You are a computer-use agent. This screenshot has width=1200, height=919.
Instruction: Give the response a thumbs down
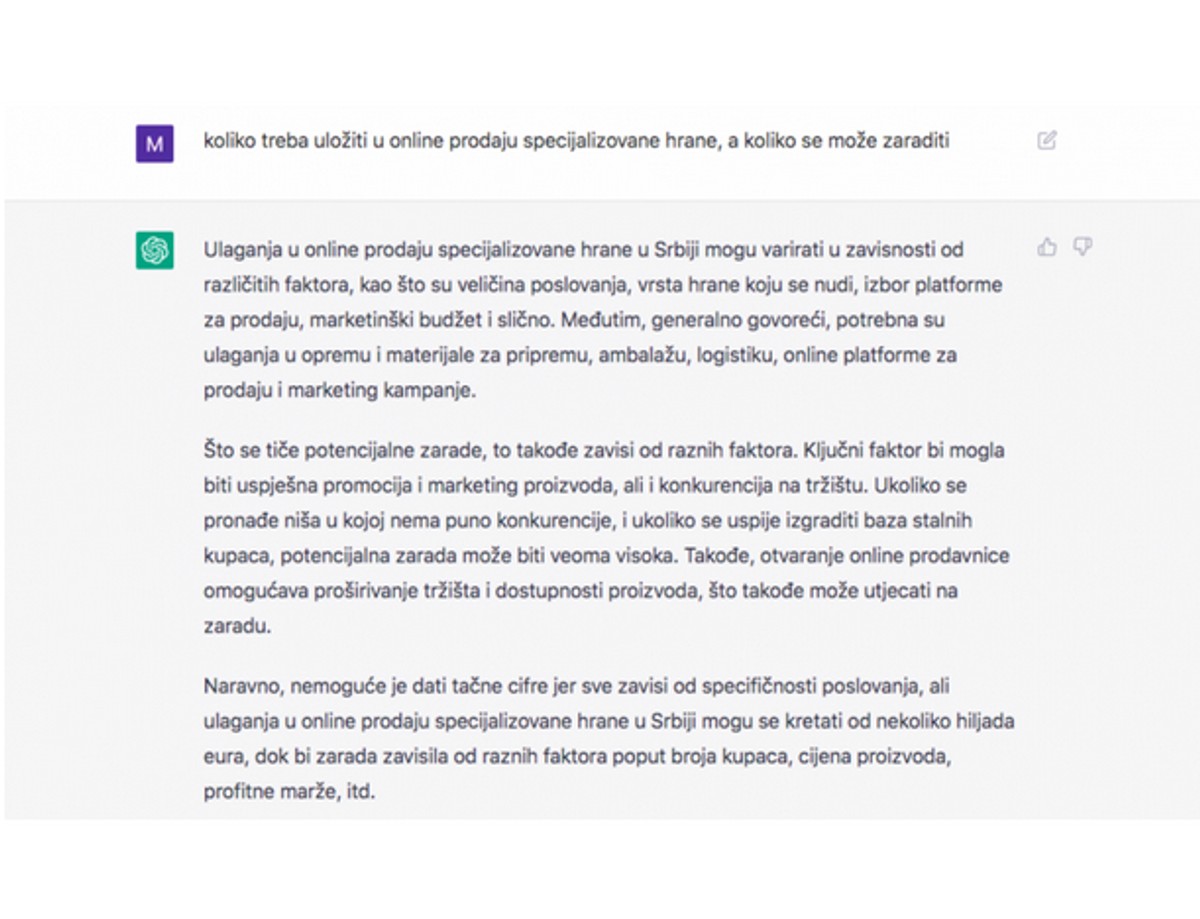coord(1082,246)
